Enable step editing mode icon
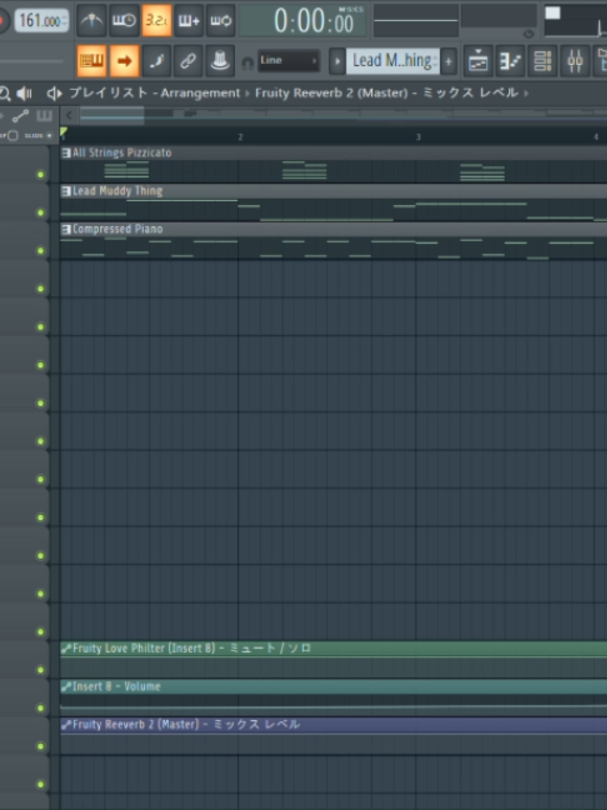607x810 pixels. point(157,61)
